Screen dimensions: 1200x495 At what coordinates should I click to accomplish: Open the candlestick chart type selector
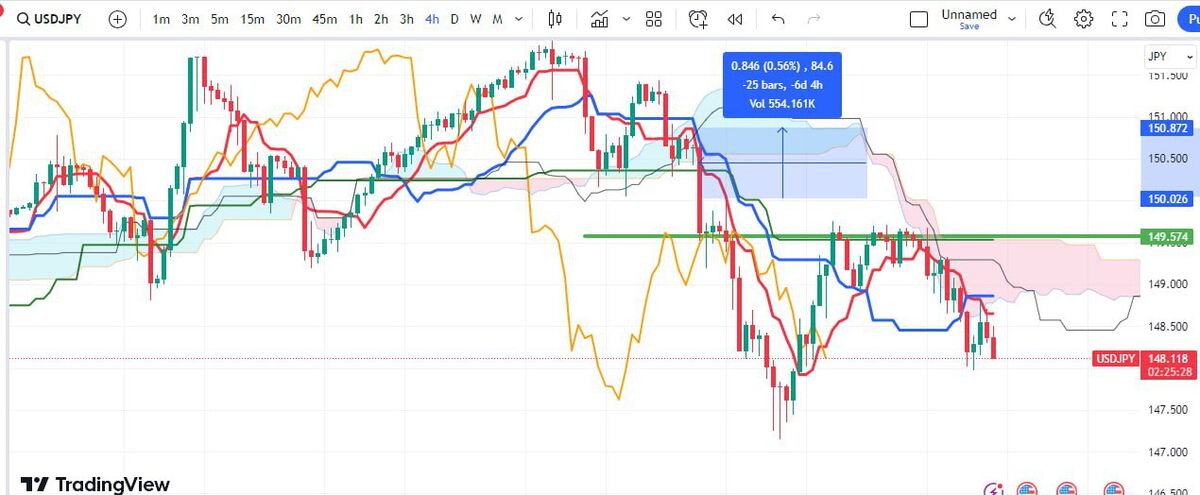tap(557, 19)
